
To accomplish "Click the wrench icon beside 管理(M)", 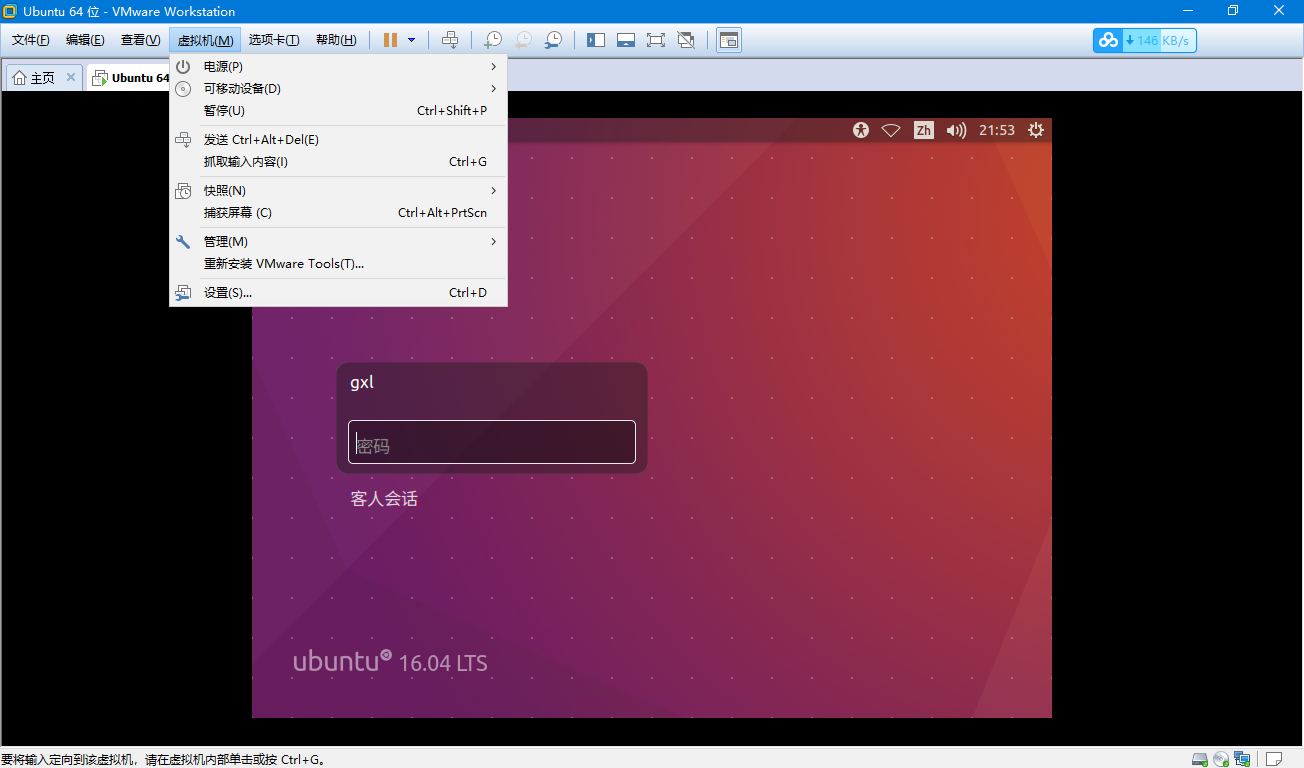I will [183, 242].
